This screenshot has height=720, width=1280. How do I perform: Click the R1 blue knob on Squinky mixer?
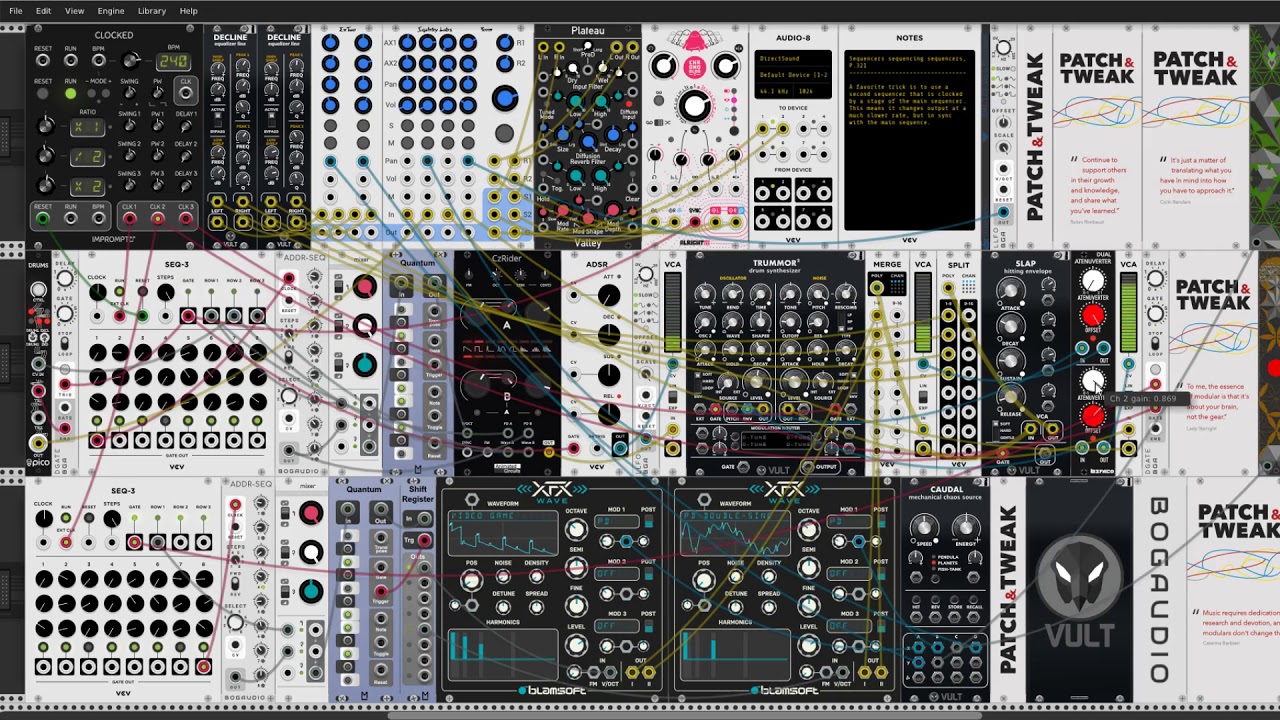tap(504, 43)
